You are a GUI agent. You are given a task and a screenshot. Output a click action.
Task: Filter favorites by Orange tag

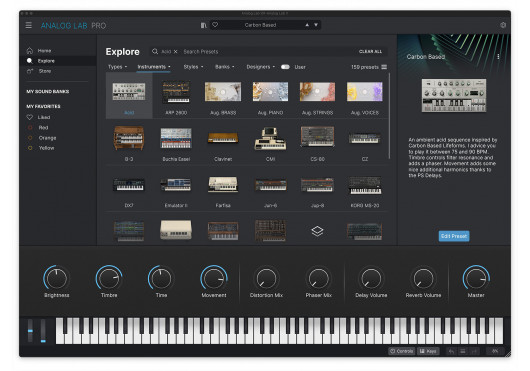pos(42,138)
